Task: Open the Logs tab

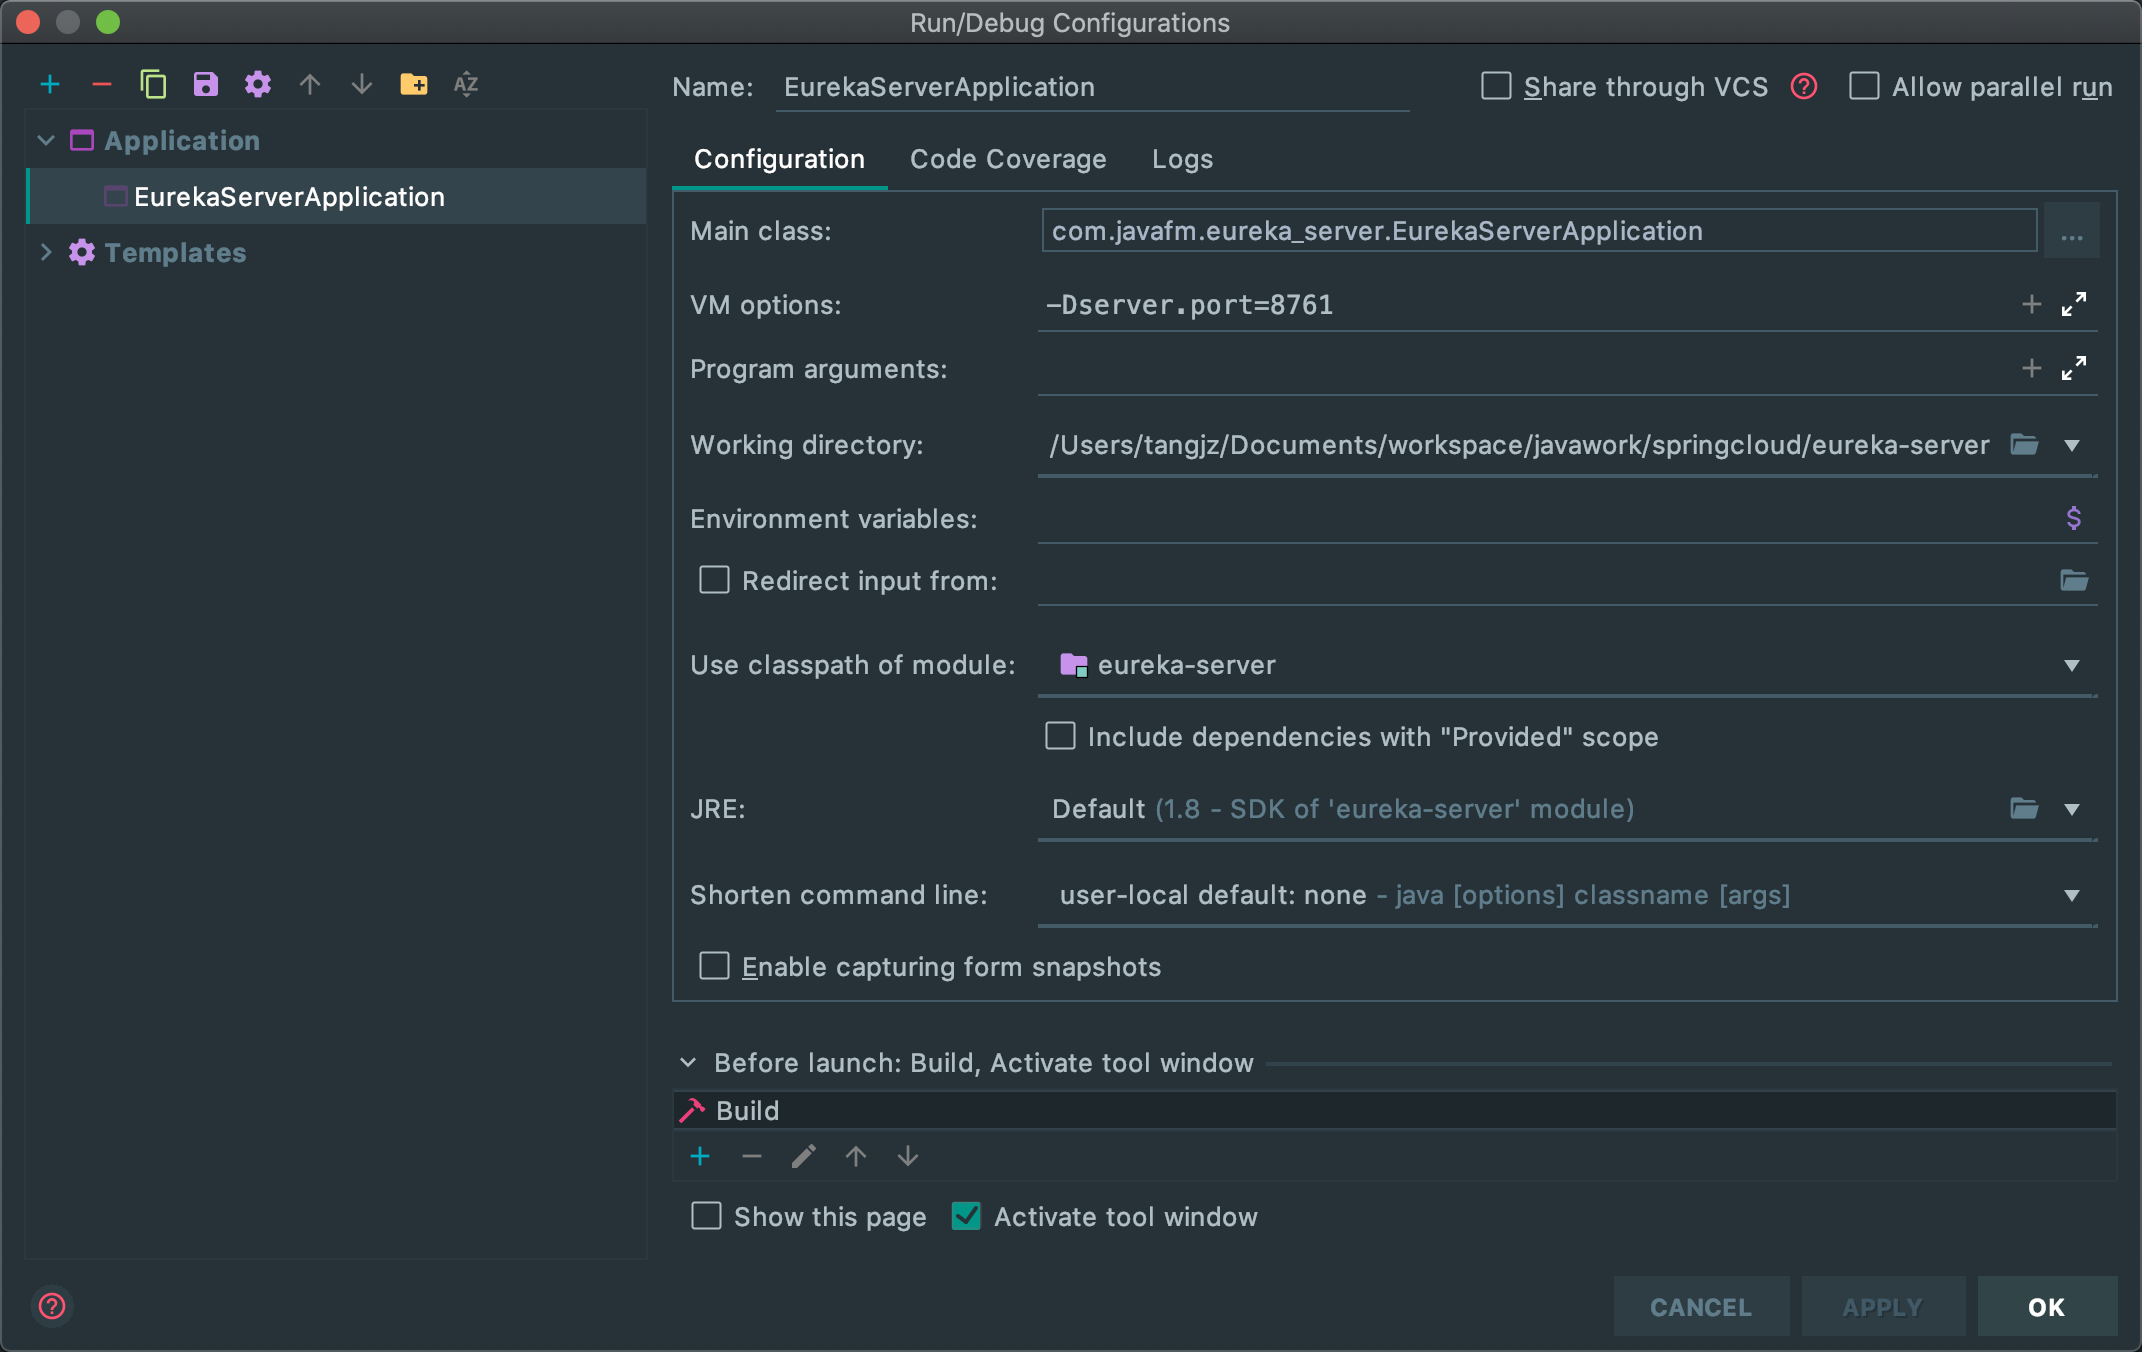Action: 1182,160
